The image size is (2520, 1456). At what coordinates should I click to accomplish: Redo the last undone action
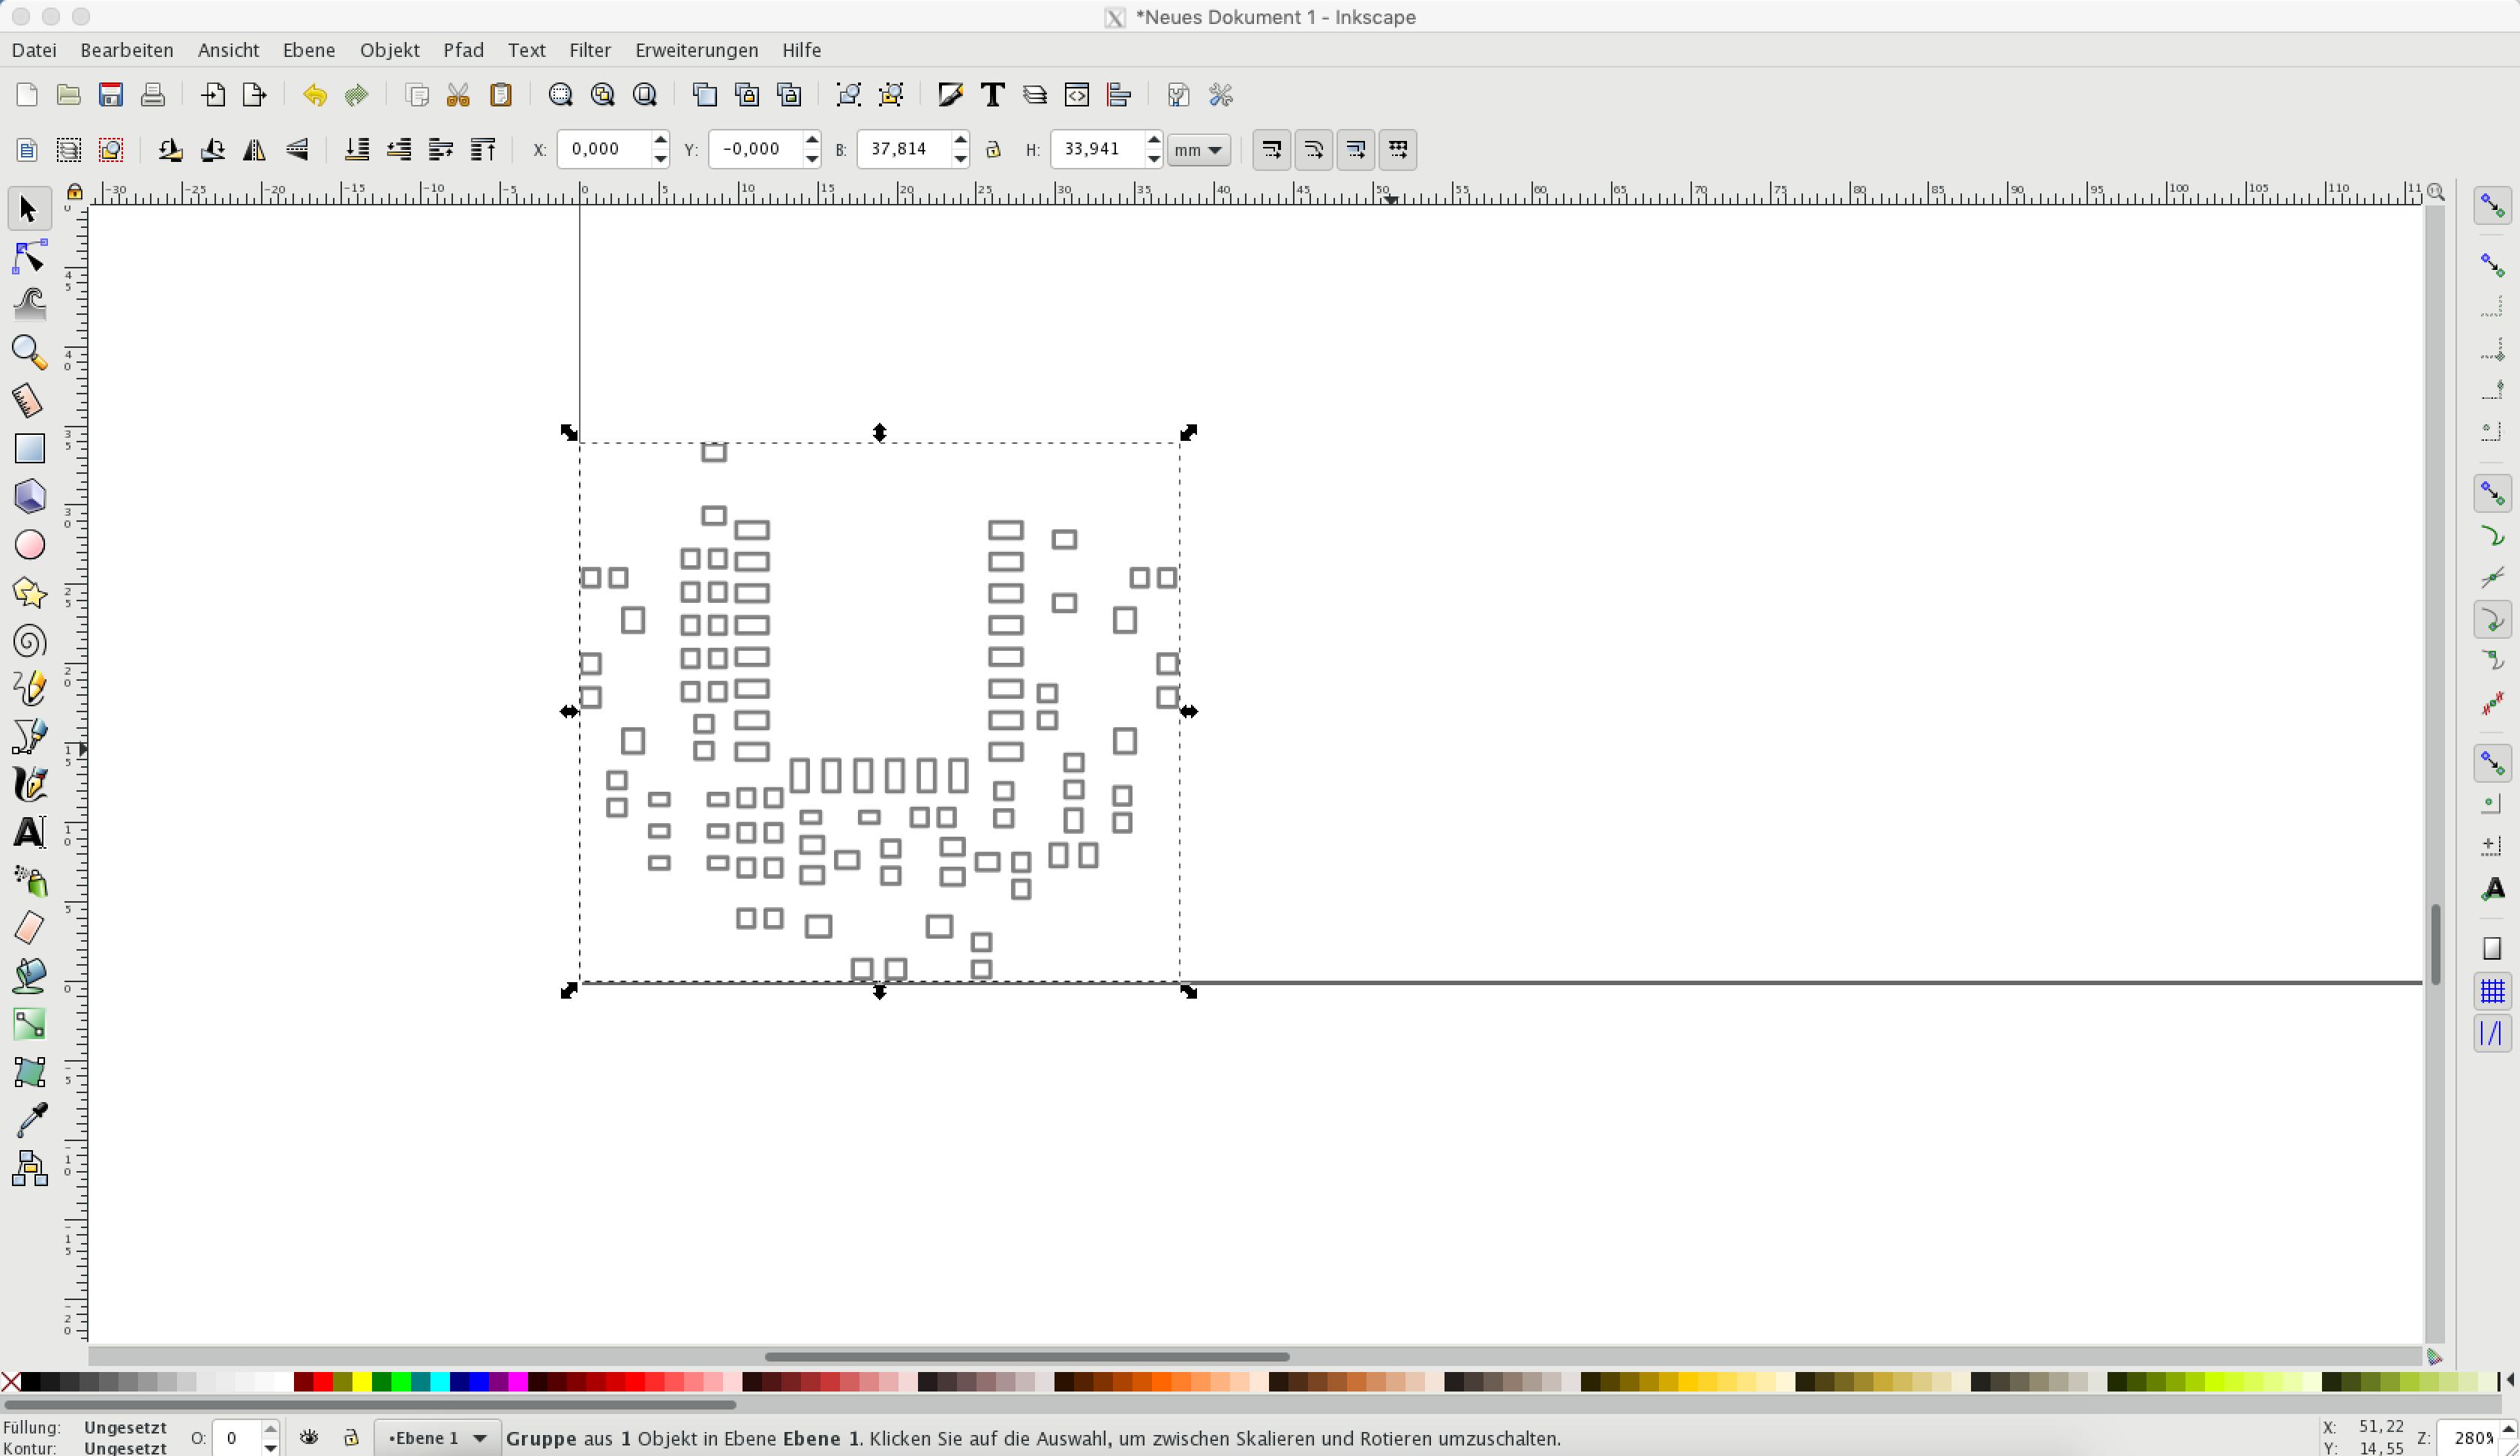(x=356, y=95)
